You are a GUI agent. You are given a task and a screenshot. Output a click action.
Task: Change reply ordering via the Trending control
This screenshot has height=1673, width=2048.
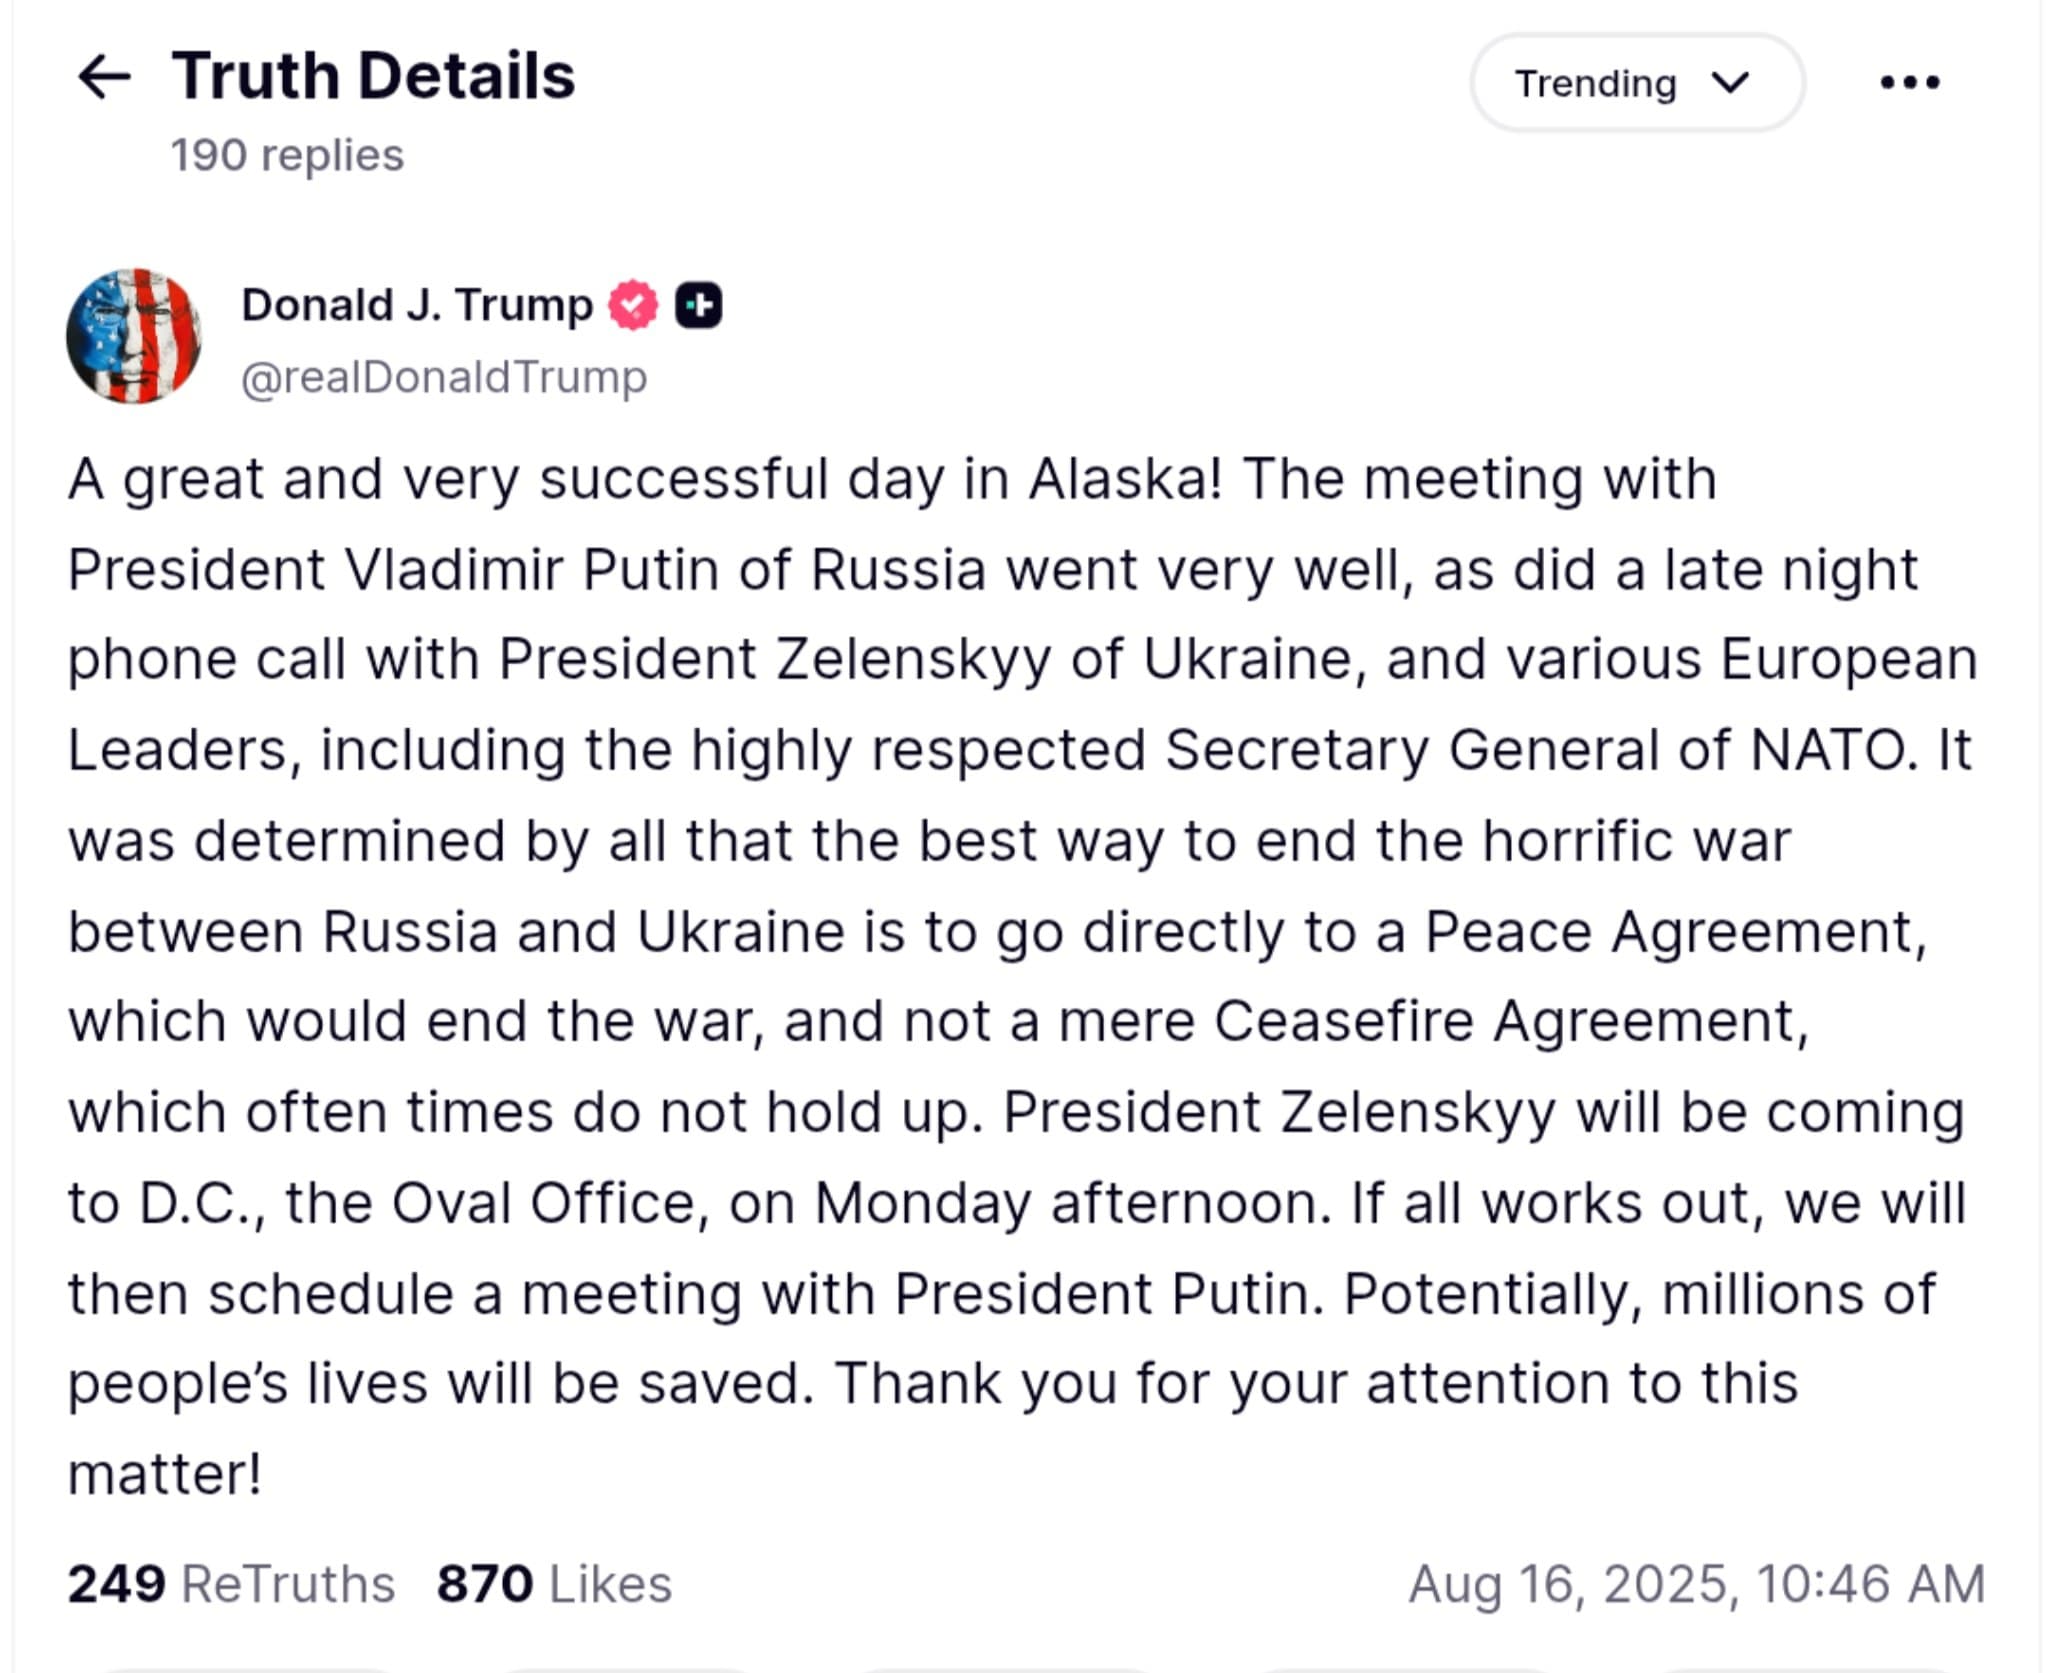click(x=1637, y=83)
